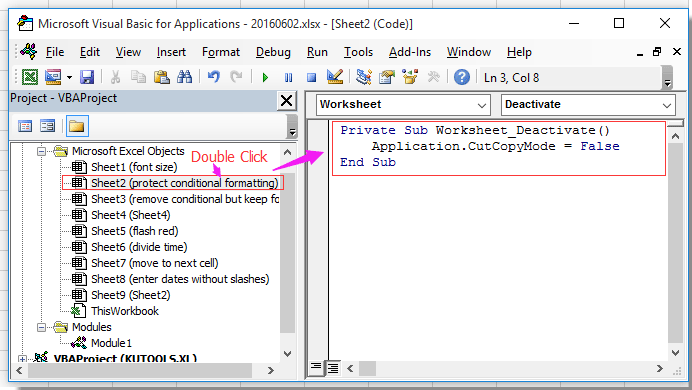Click the project tree scroll down arrow
Viewport: 692px width, 390px height.
point(287,353)
